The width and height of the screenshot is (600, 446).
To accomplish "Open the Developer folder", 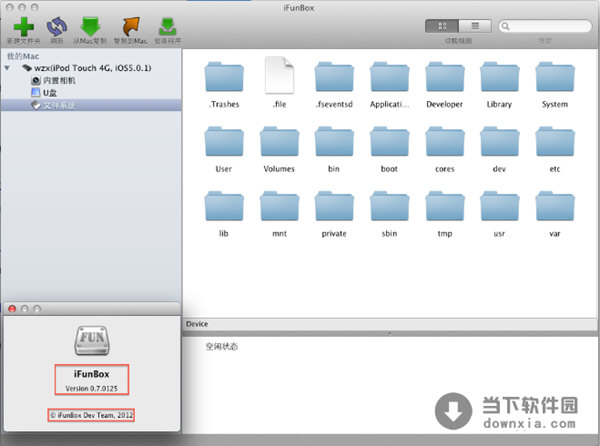I will [445, 77].
